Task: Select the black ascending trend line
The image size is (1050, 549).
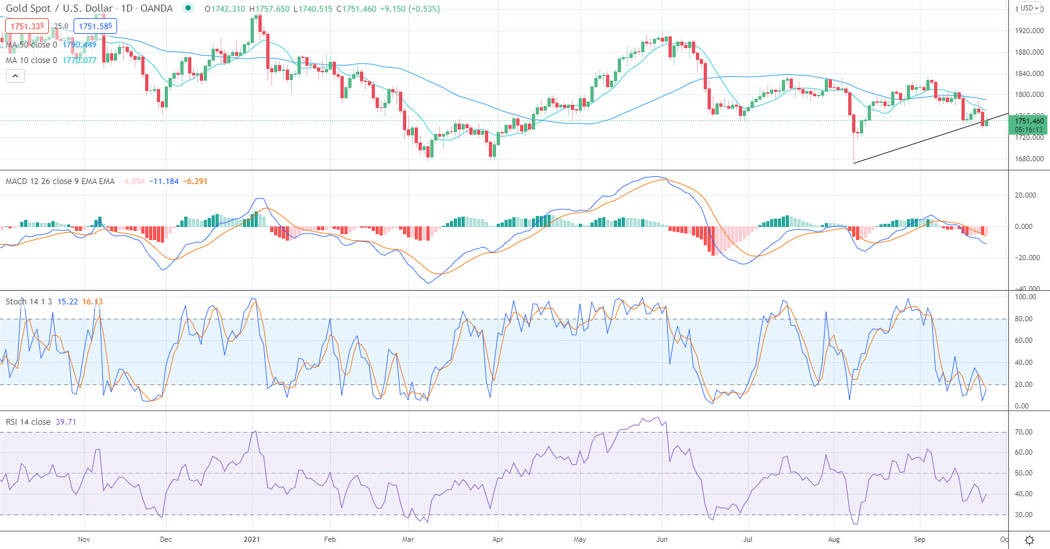Action: [x=931, y=138]
